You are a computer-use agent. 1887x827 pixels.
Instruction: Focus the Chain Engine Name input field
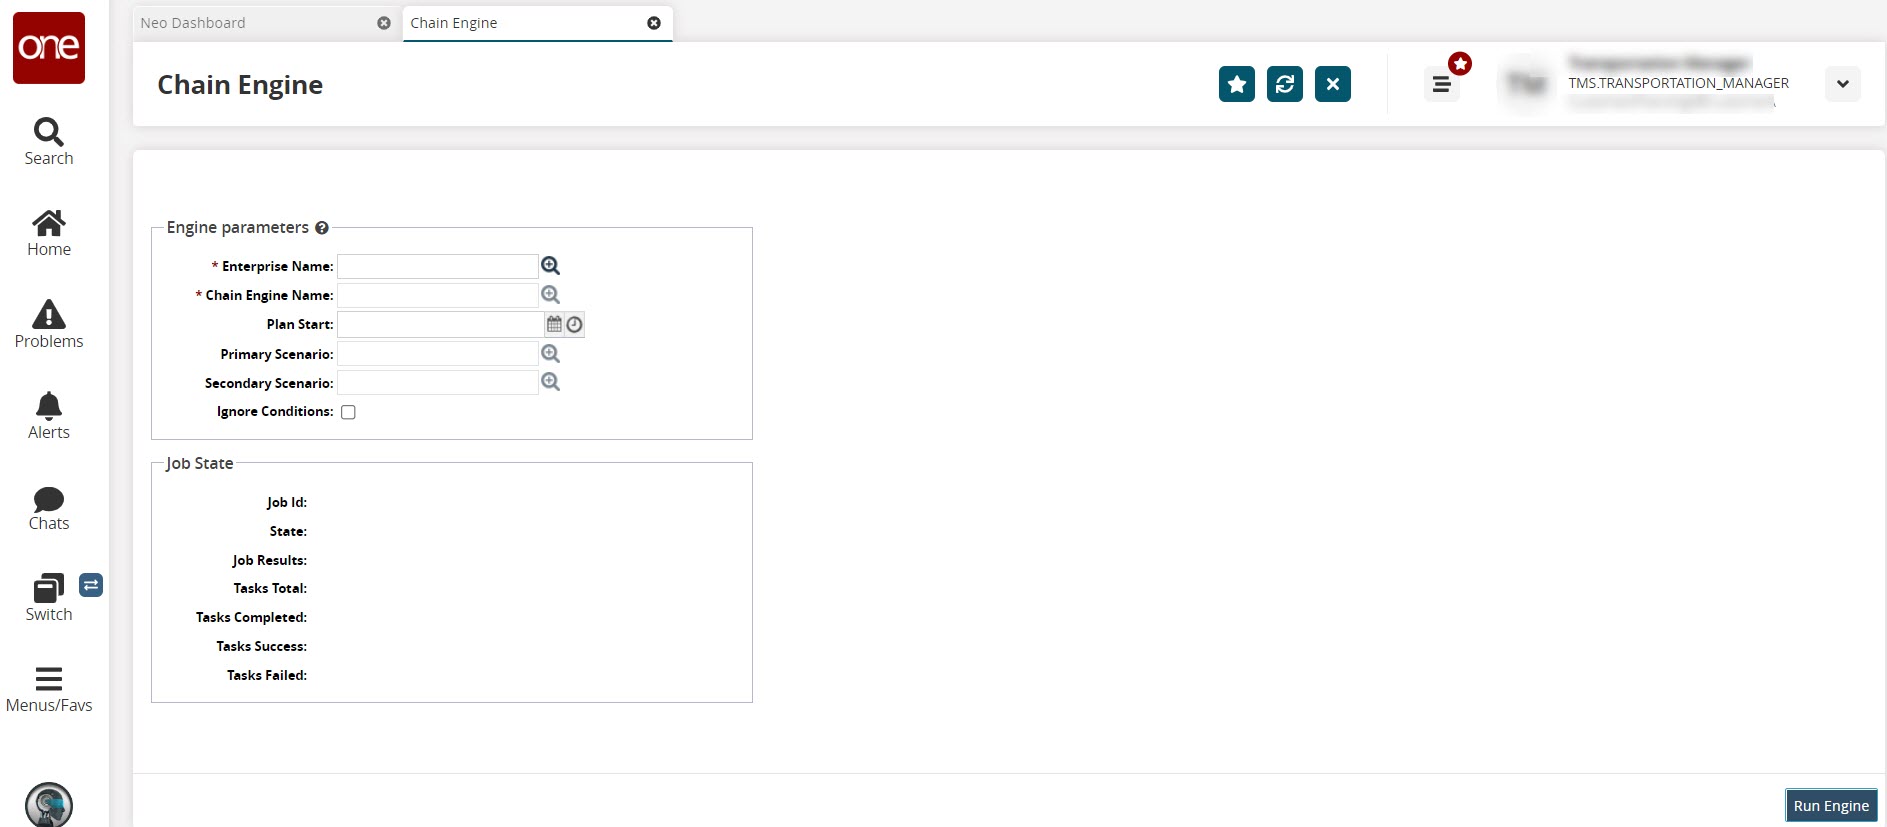[438, 295]
